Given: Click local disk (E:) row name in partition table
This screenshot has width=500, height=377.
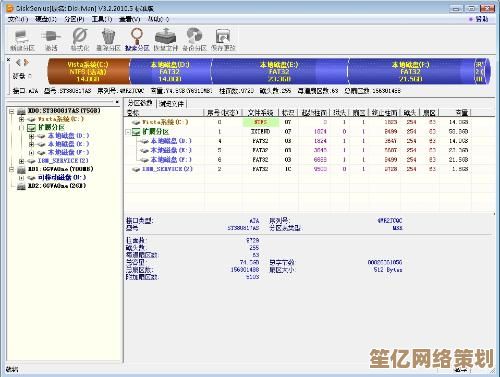Looking at the screenshot, I should (x=171, y=150).
